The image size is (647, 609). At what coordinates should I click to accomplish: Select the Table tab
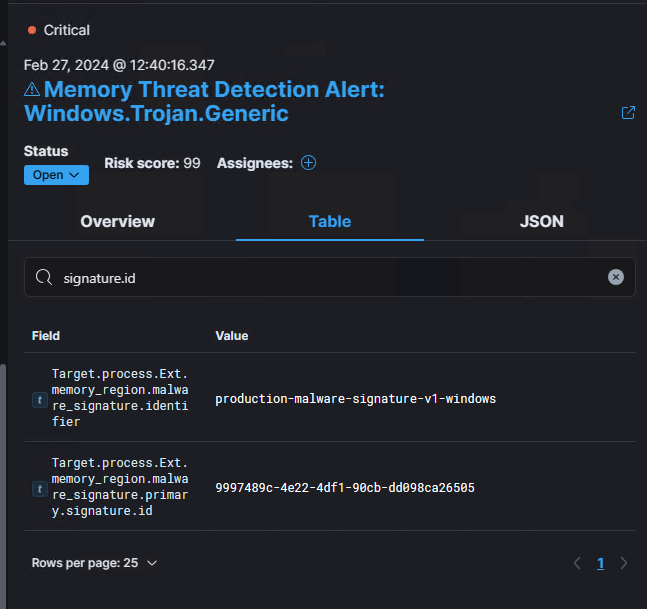click(x=329, y=221)
